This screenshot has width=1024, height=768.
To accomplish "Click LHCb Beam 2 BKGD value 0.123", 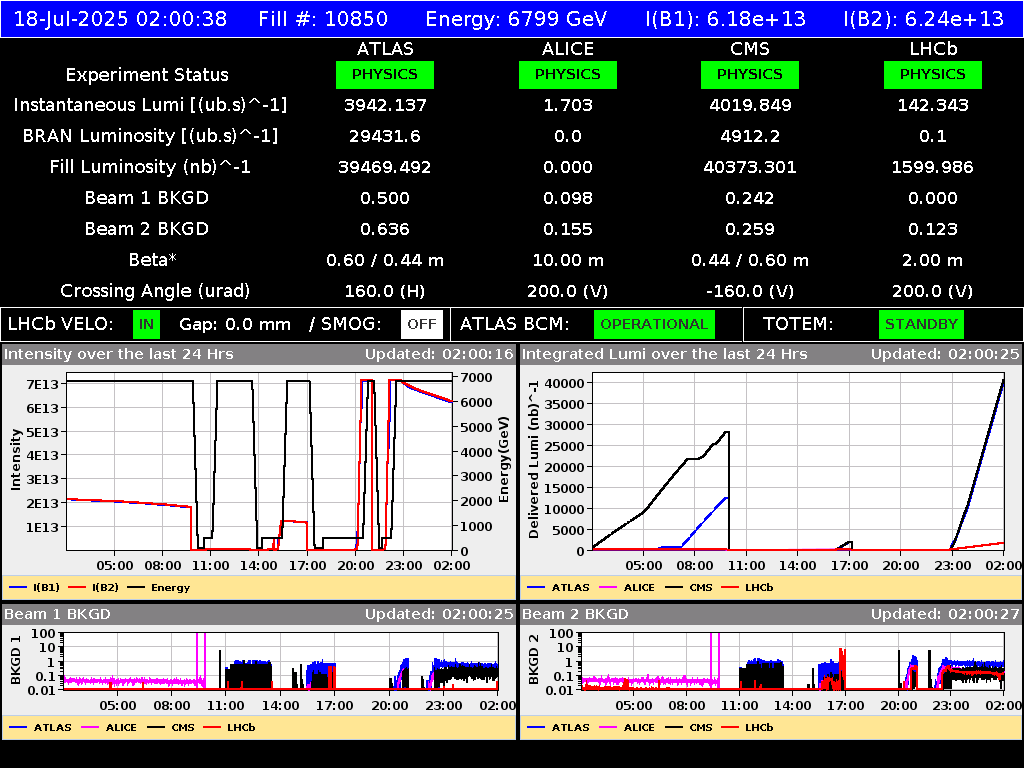I will pyautogui.click(x=933, y=229).
